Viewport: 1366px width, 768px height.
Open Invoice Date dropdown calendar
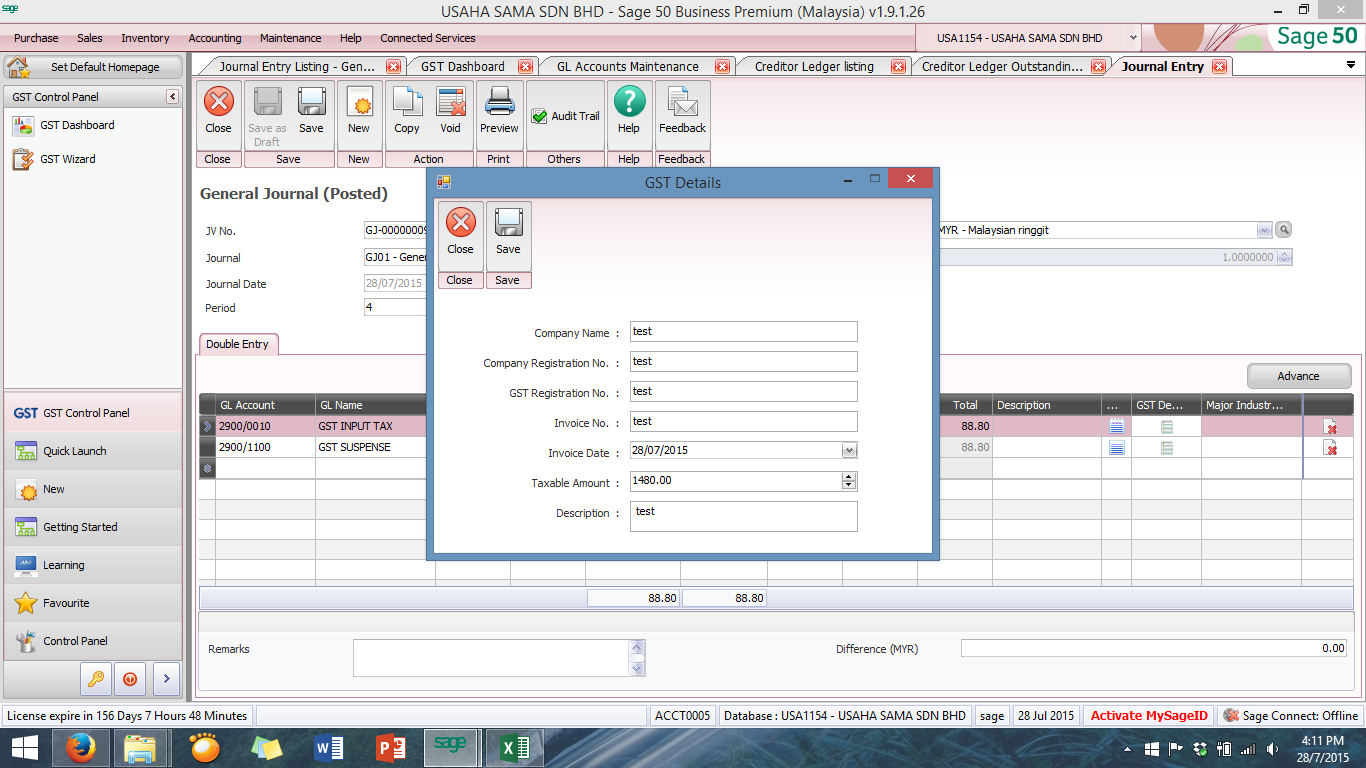(849, 451)
